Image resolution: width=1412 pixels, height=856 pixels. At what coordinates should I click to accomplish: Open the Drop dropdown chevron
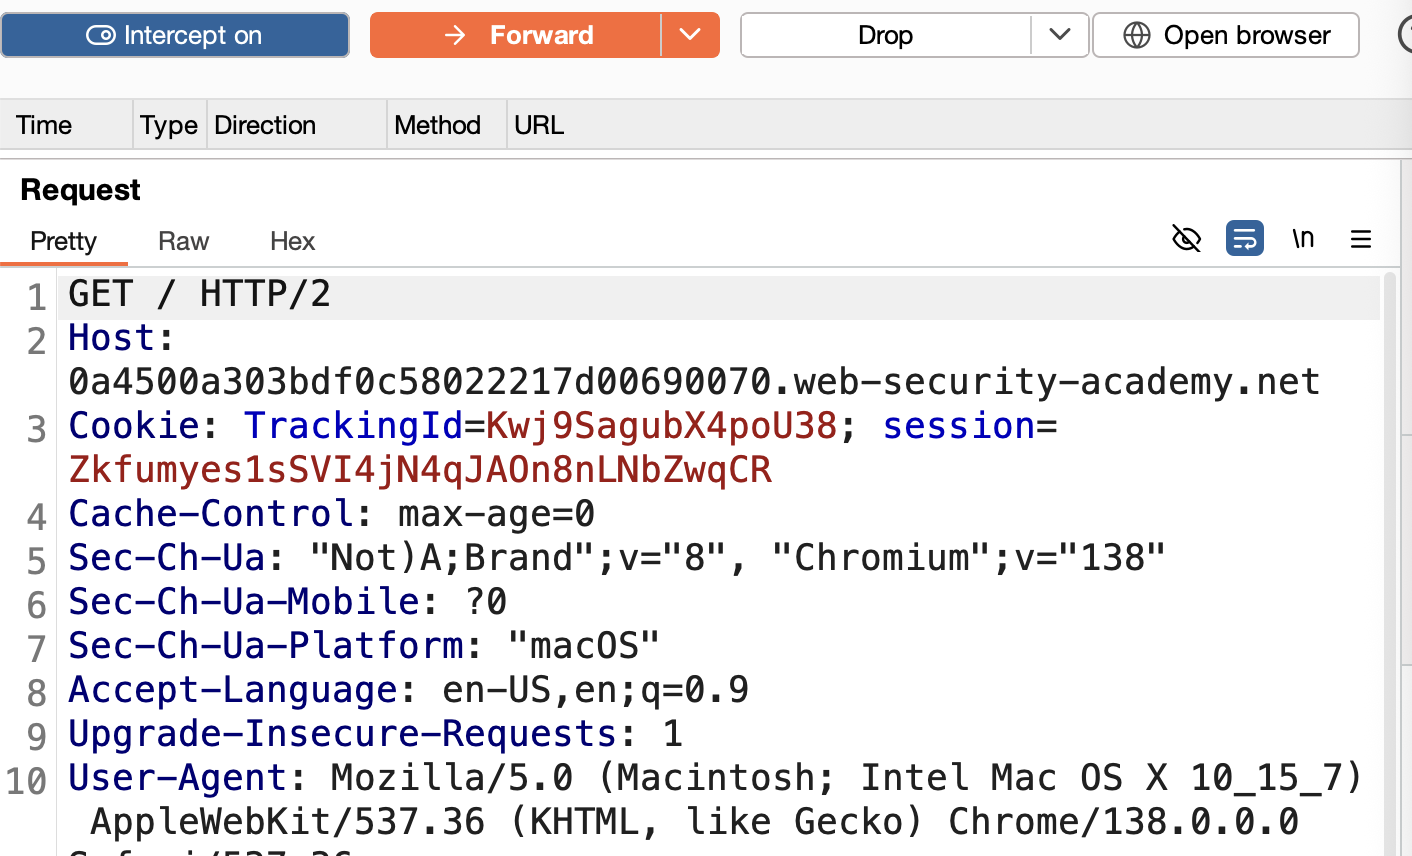1060,35
